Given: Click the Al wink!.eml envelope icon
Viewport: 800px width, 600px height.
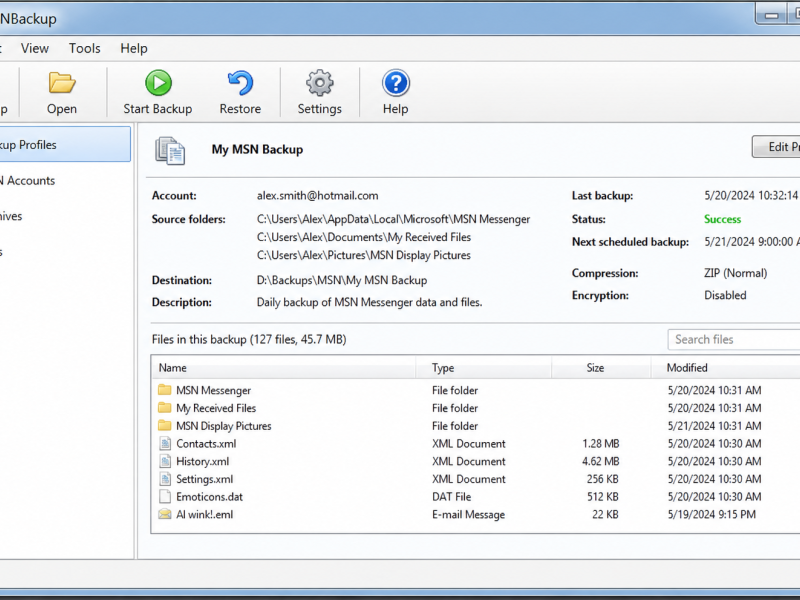Looking at the screenshot, I should pos(164,514).
